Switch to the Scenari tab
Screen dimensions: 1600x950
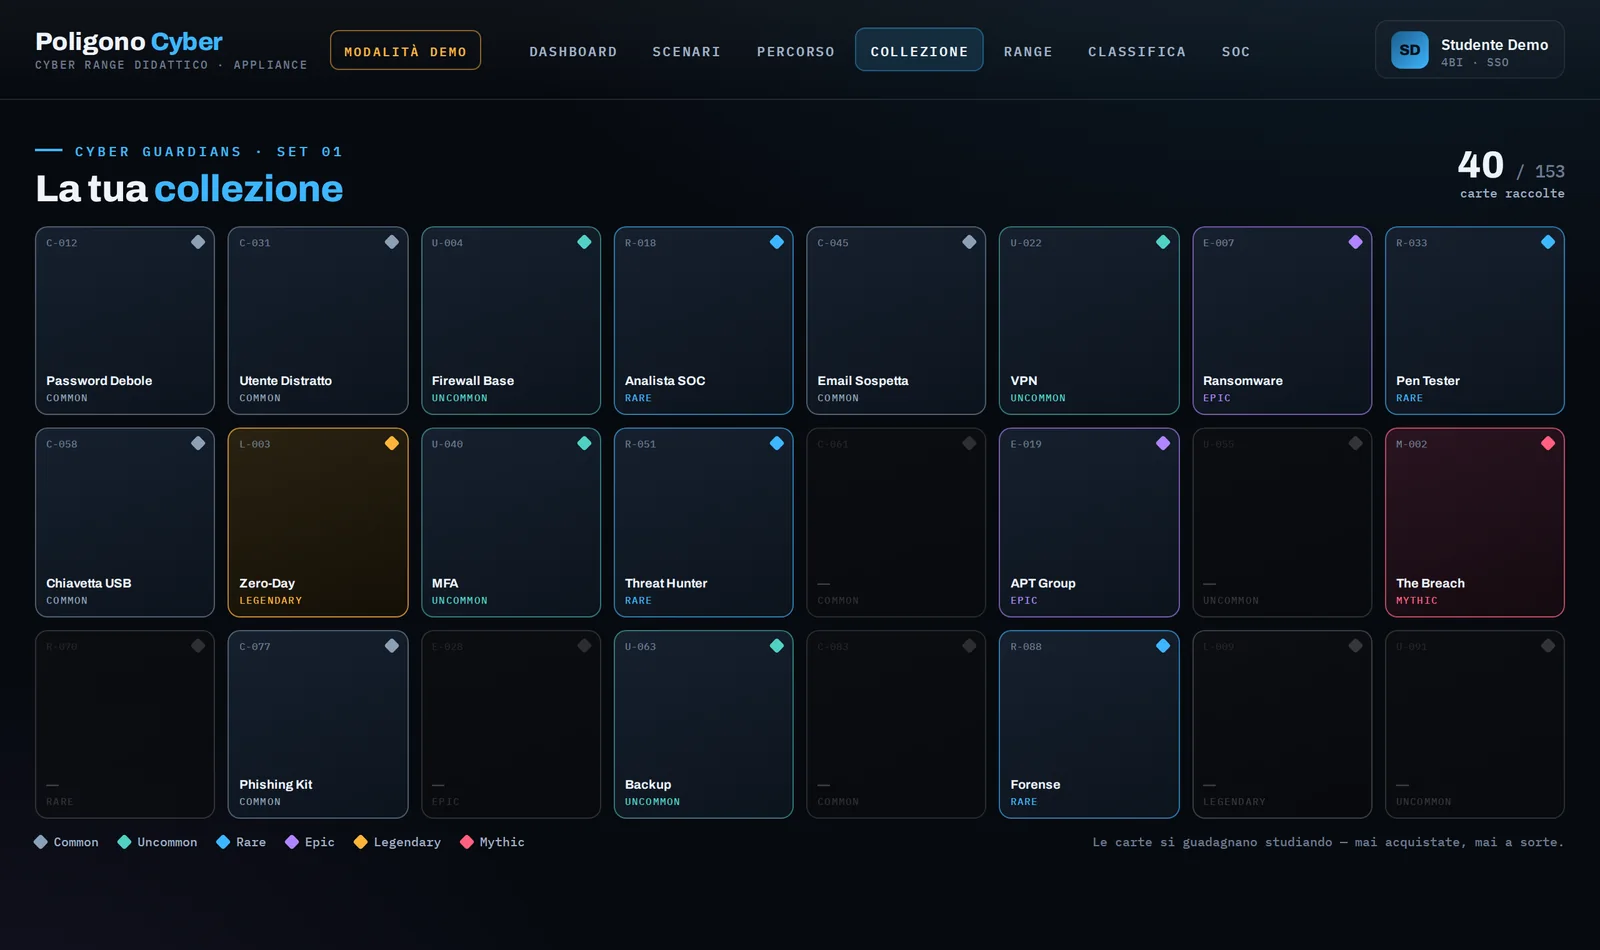tap(686, 51)
